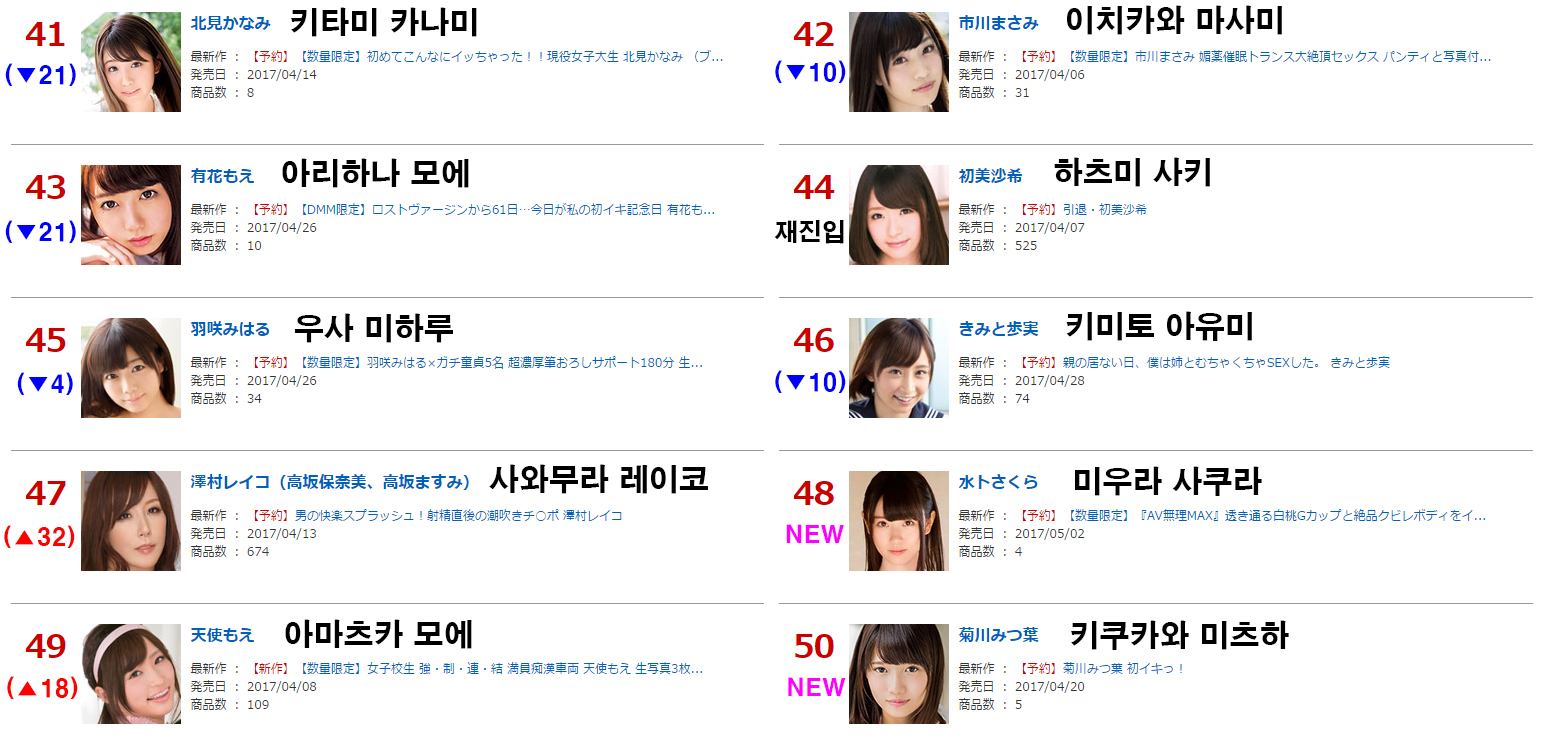Open the 市川まさみ name link
Image resolution: width=1545 pixels, height=751 pixels.
coord(998,23)
